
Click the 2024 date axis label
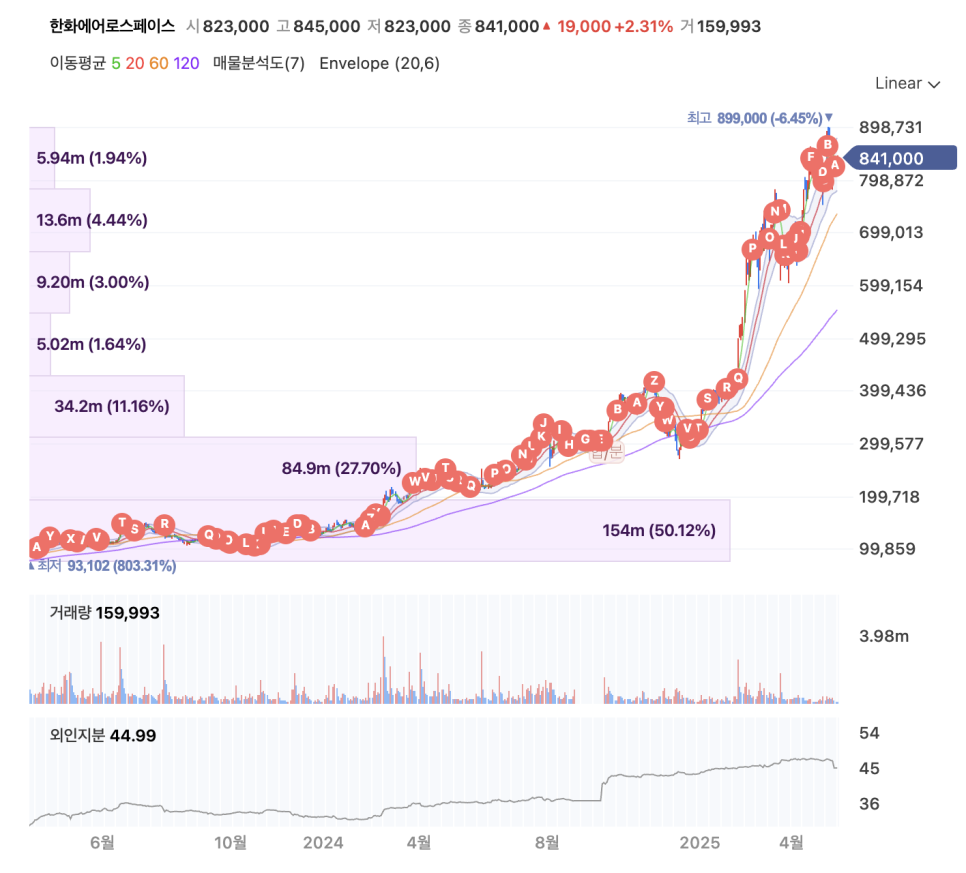323,842
